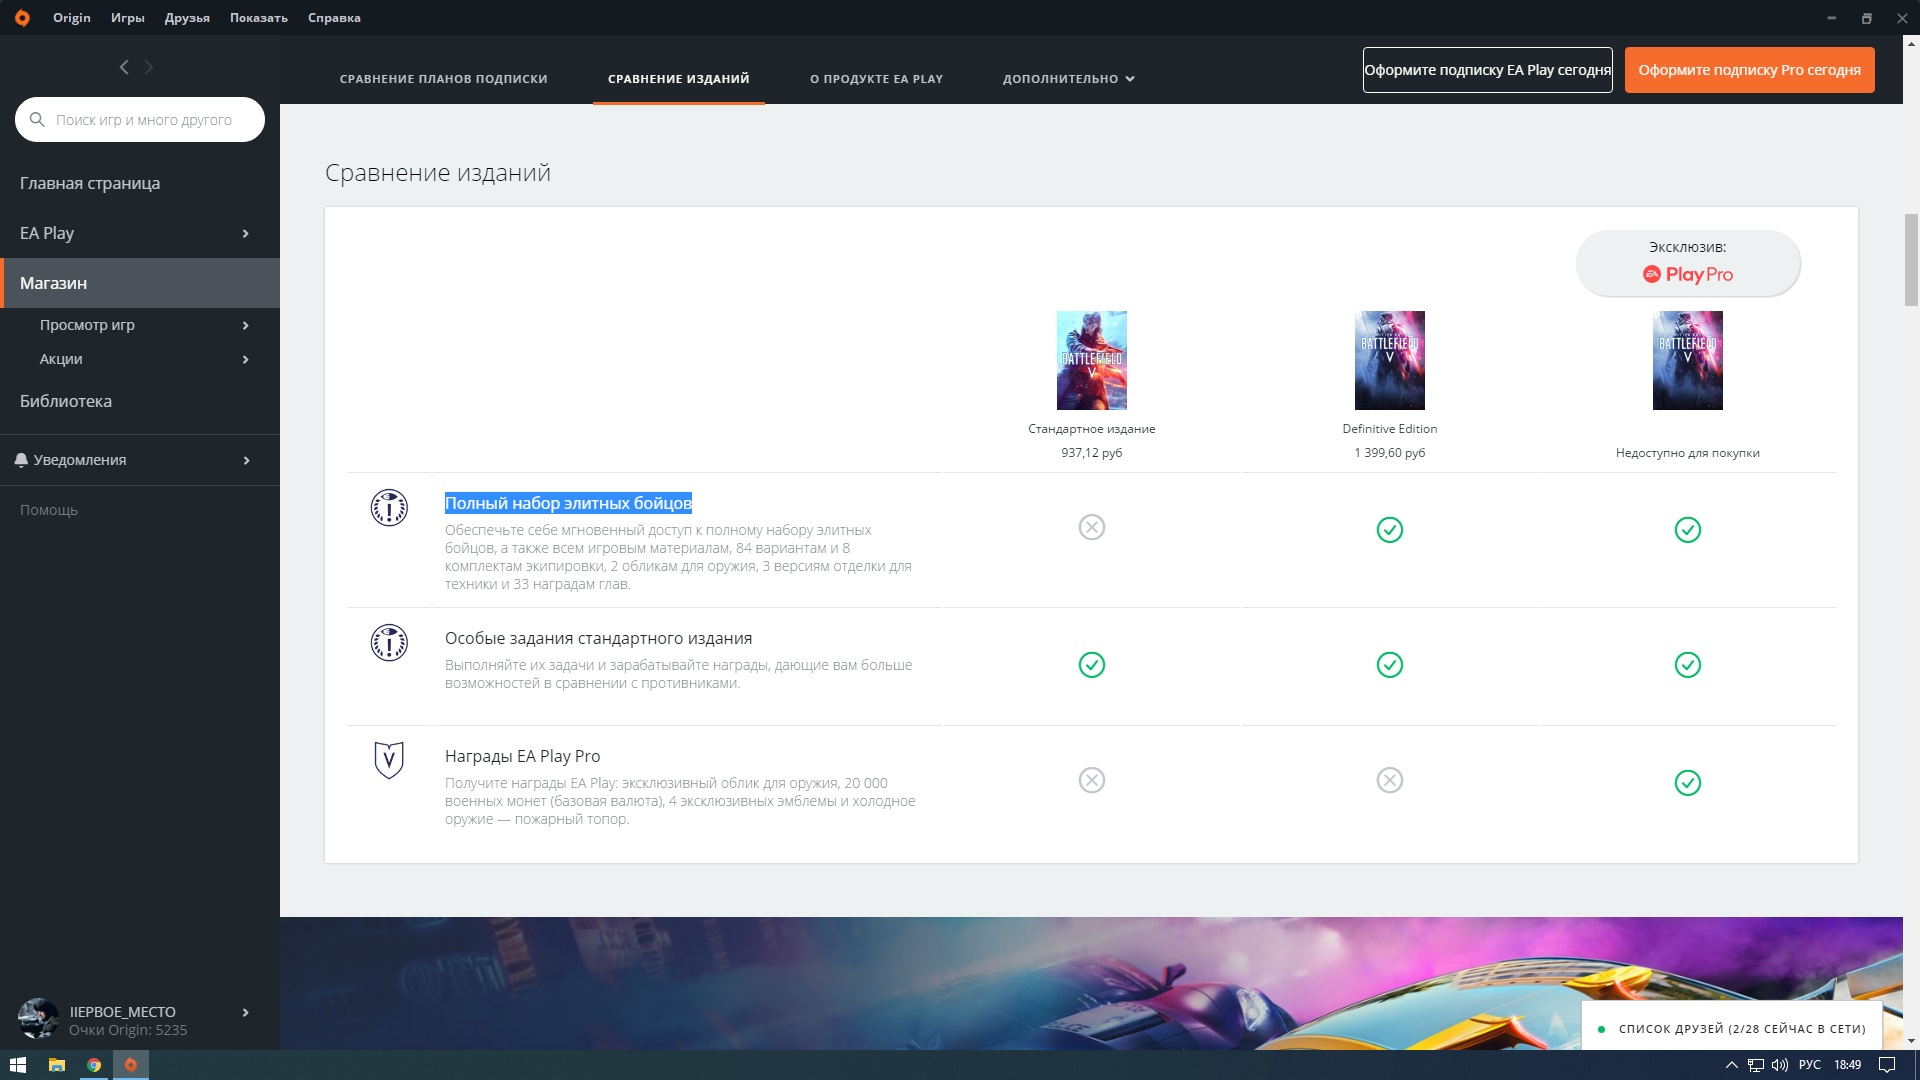Click Оформите подписку EA Play сегодня button
Viewport: 1920px width, 1080px height.
1486,70
